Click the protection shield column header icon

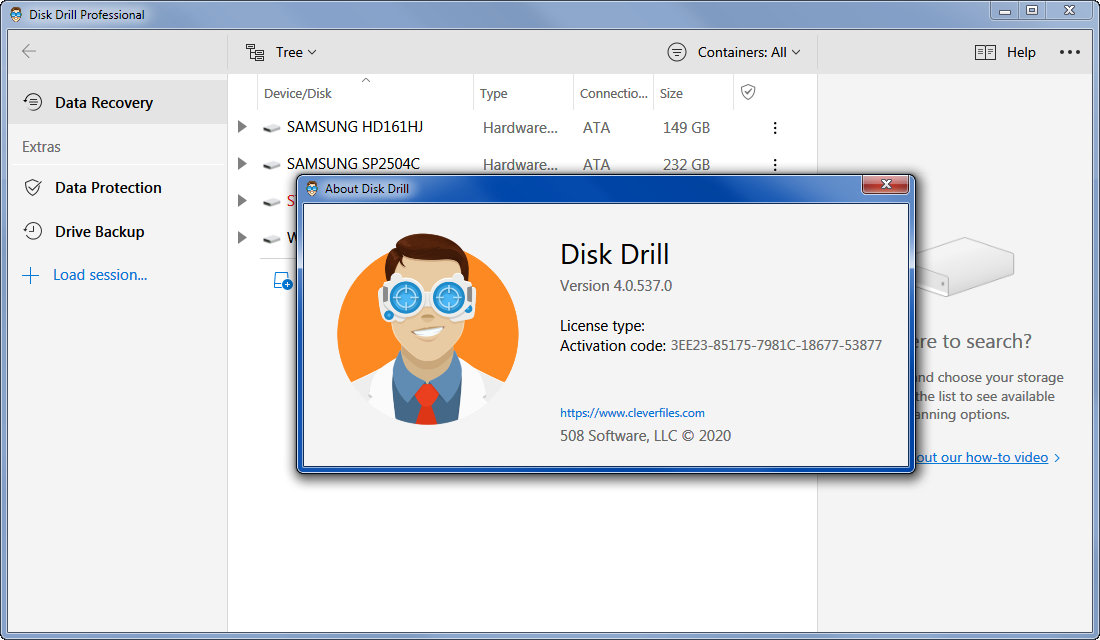[x=748, y=92]
